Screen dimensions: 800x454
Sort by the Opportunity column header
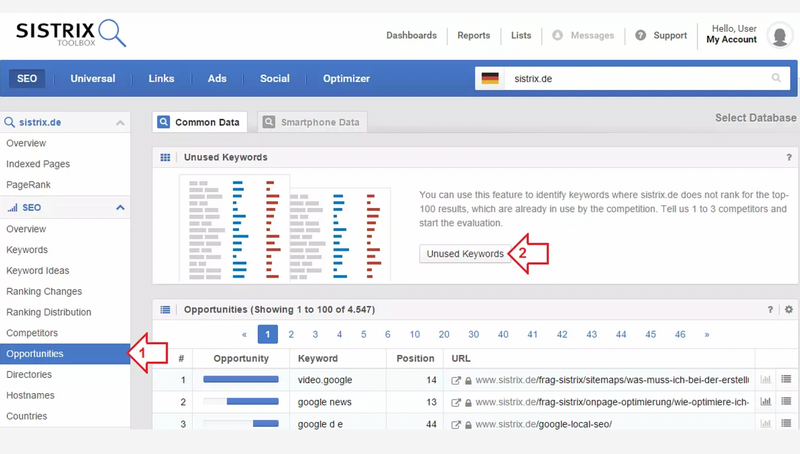click(241, 358)
